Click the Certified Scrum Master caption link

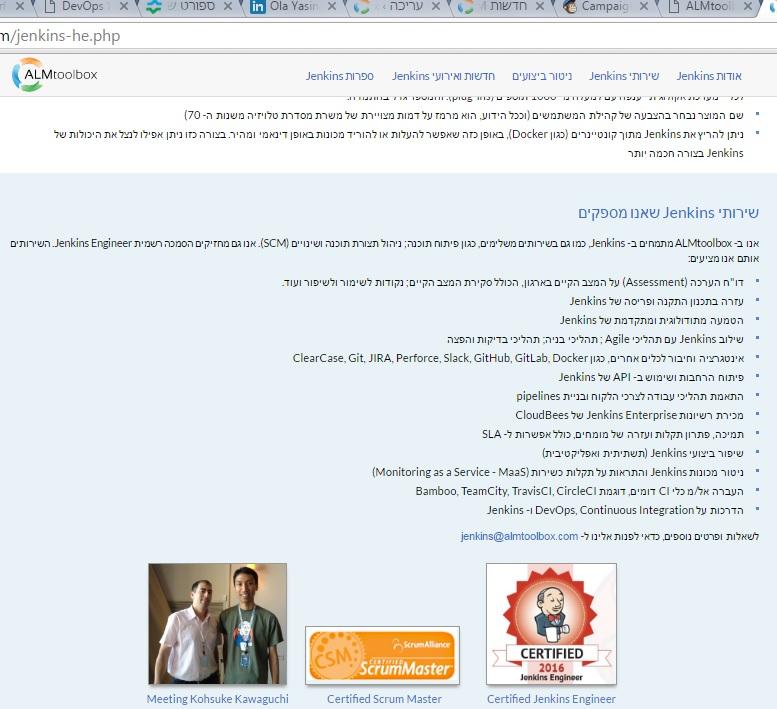coord(384,699)
